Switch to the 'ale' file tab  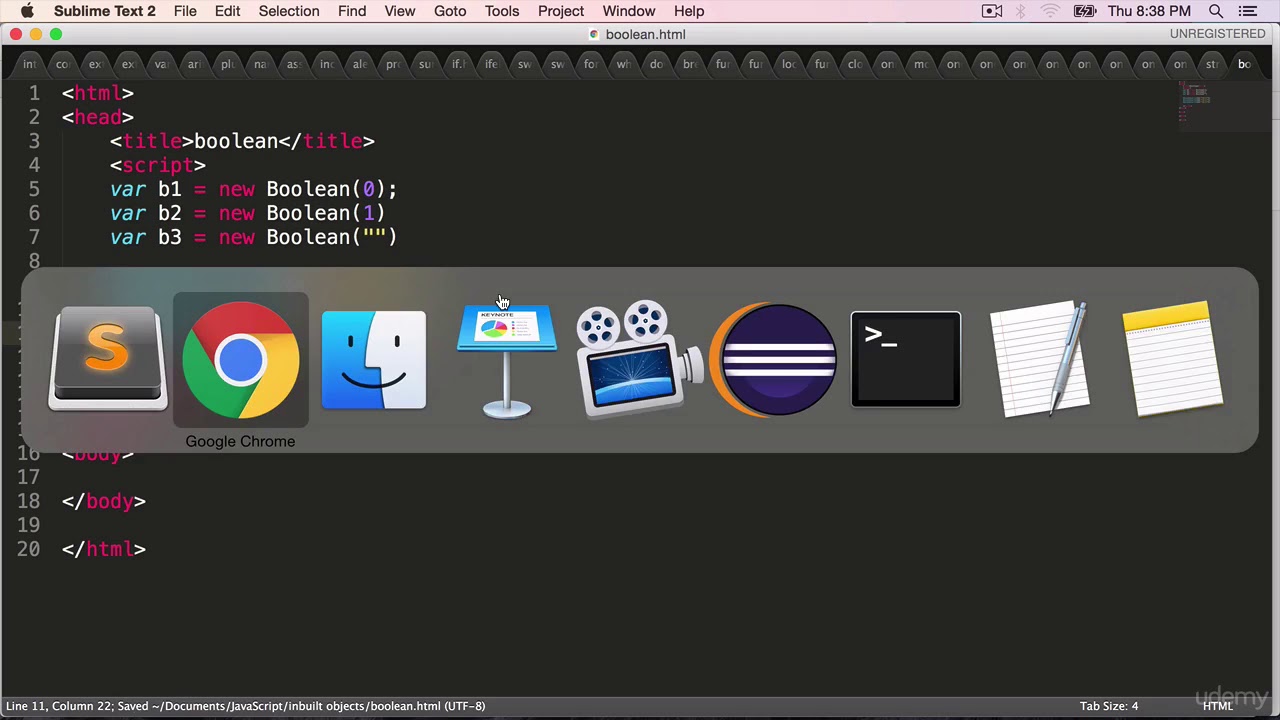pyautogui.click(x=359, y=64)
